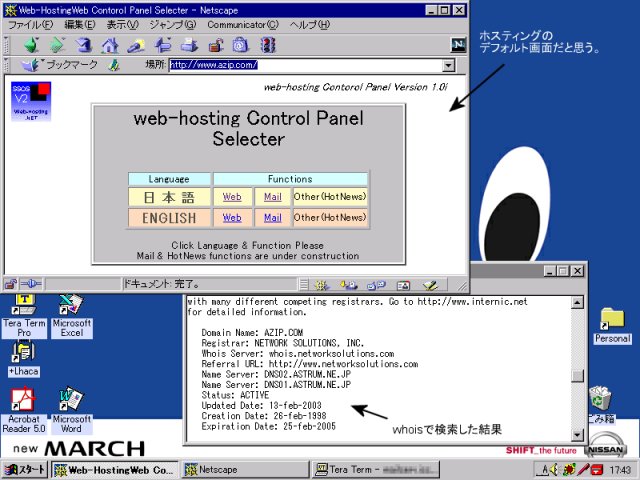
Task: Follow the Mail link in the ENGLISH row
Action: click(273, 218)
